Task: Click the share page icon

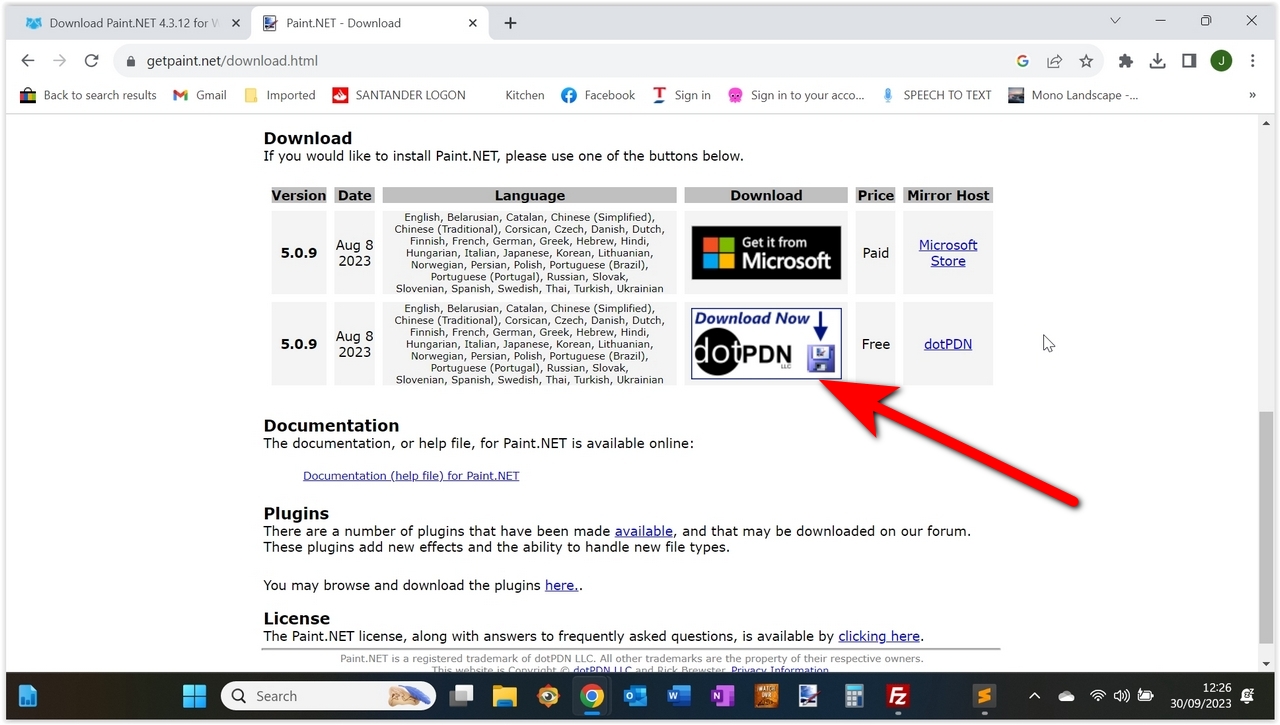Action: pyautogui.click(x=1054, y=61)
